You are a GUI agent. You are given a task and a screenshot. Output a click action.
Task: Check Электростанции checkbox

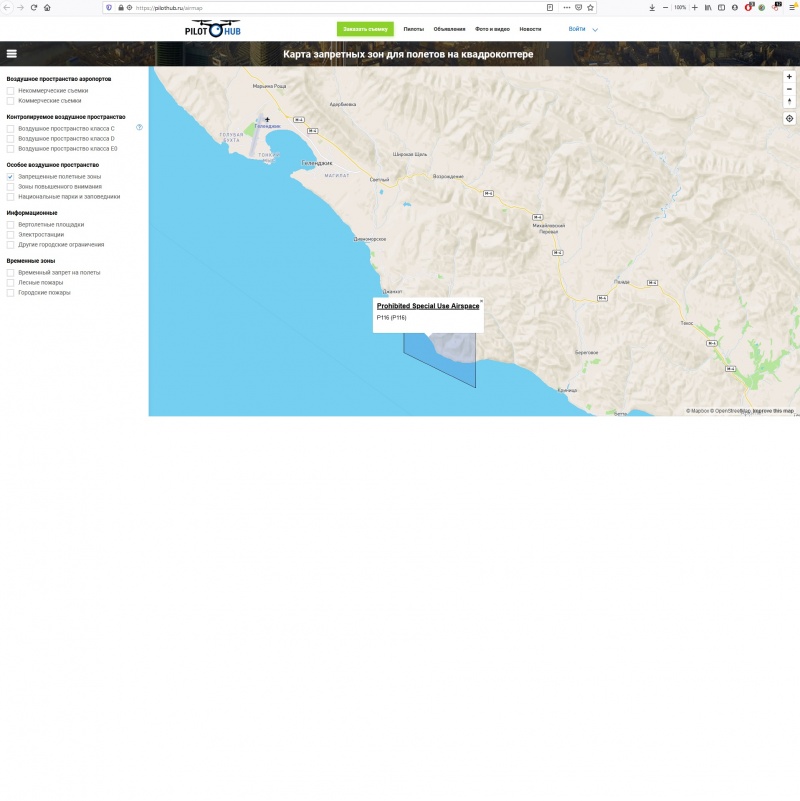click(10, 235)
